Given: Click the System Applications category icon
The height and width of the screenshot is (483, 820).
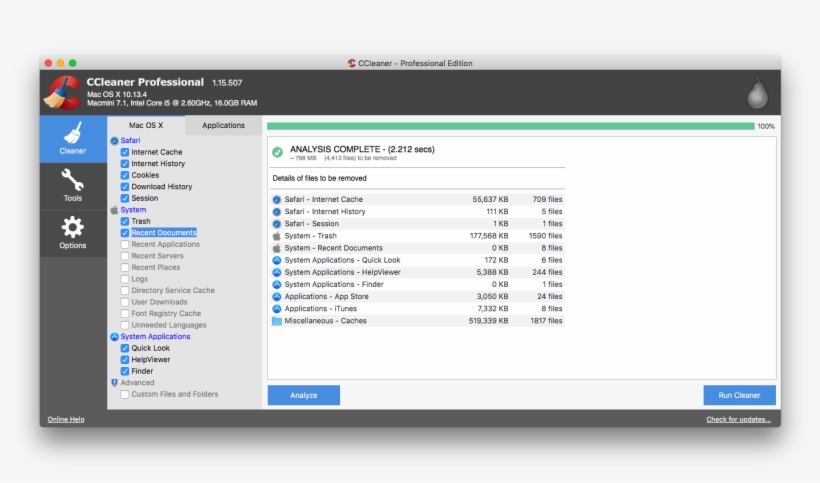Looking at the screenshot, I should pos(115,337).
